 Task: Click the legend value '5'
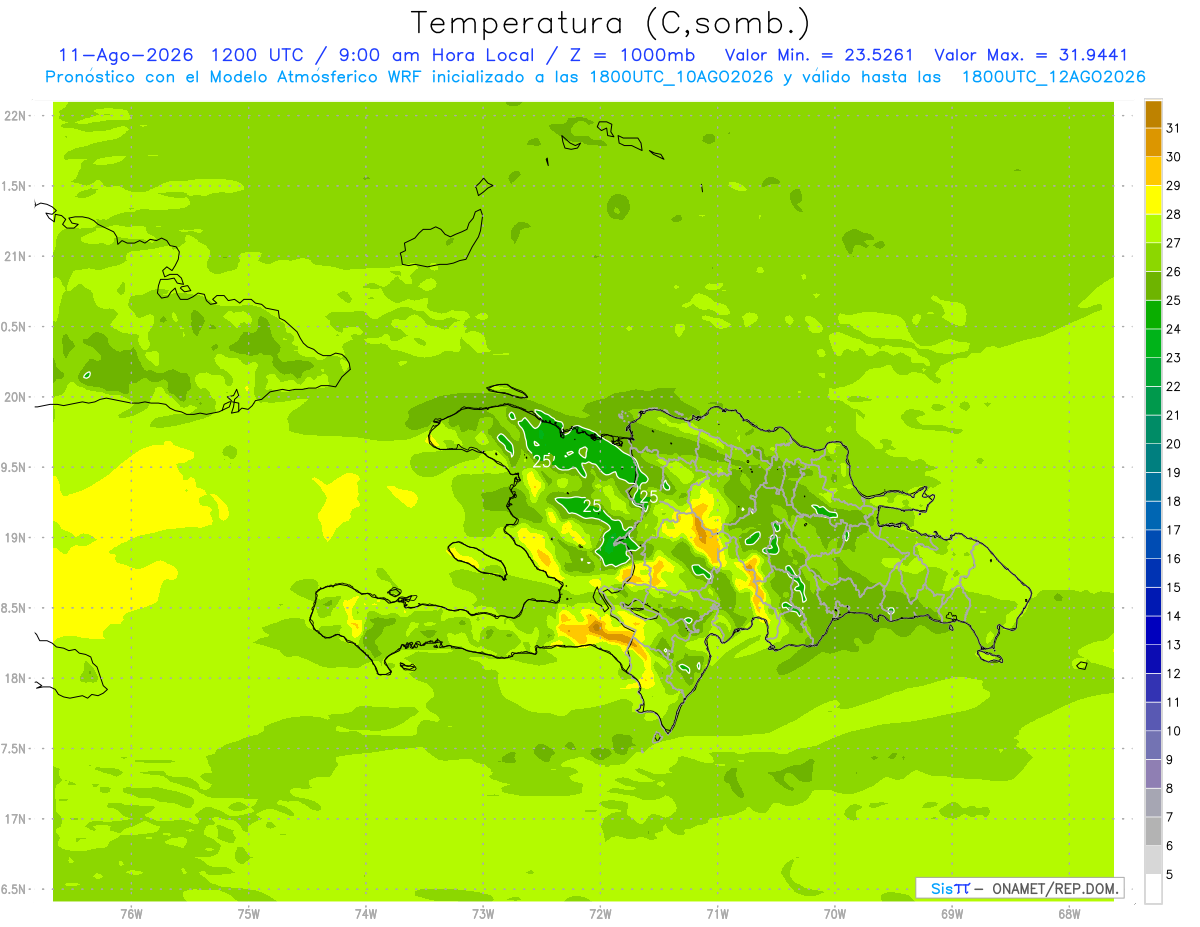(1170, 875)
